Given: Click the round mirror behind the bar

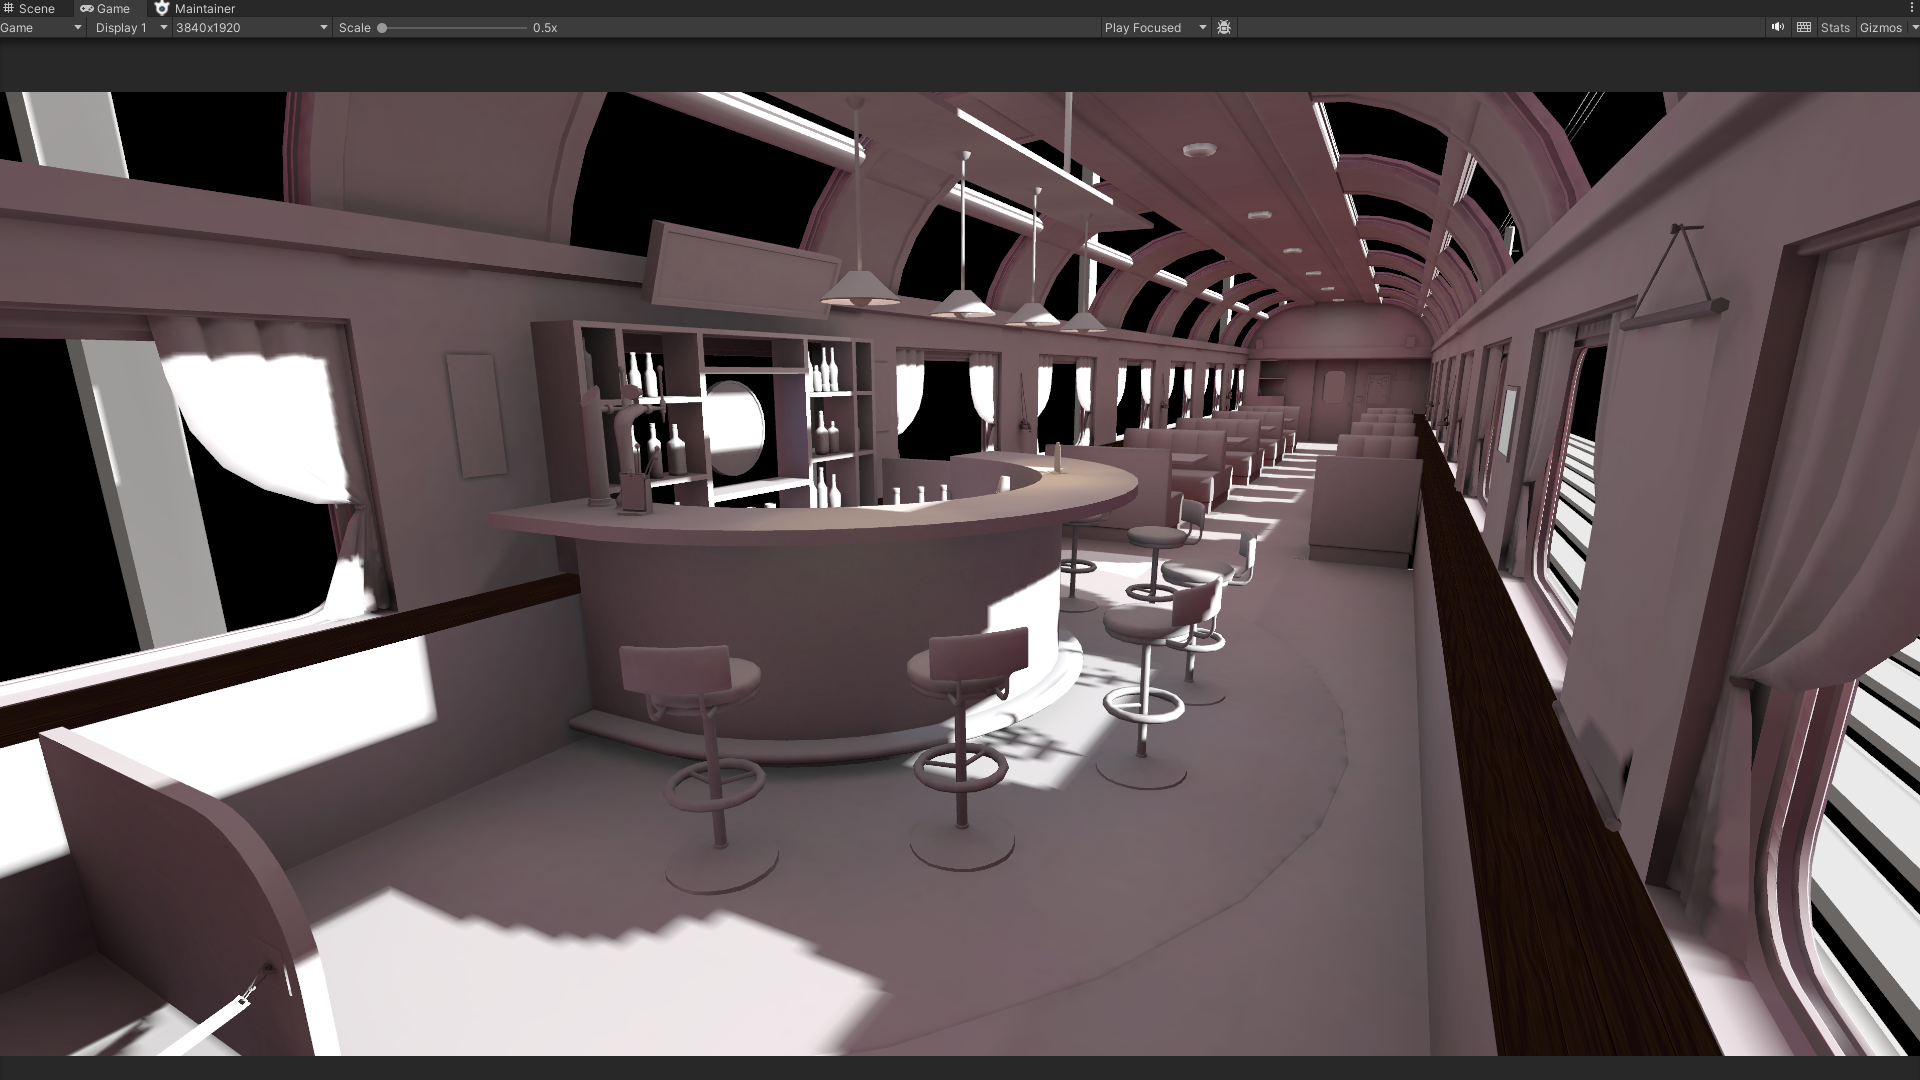Looking at the screenshot, I should tap(735, 428).
